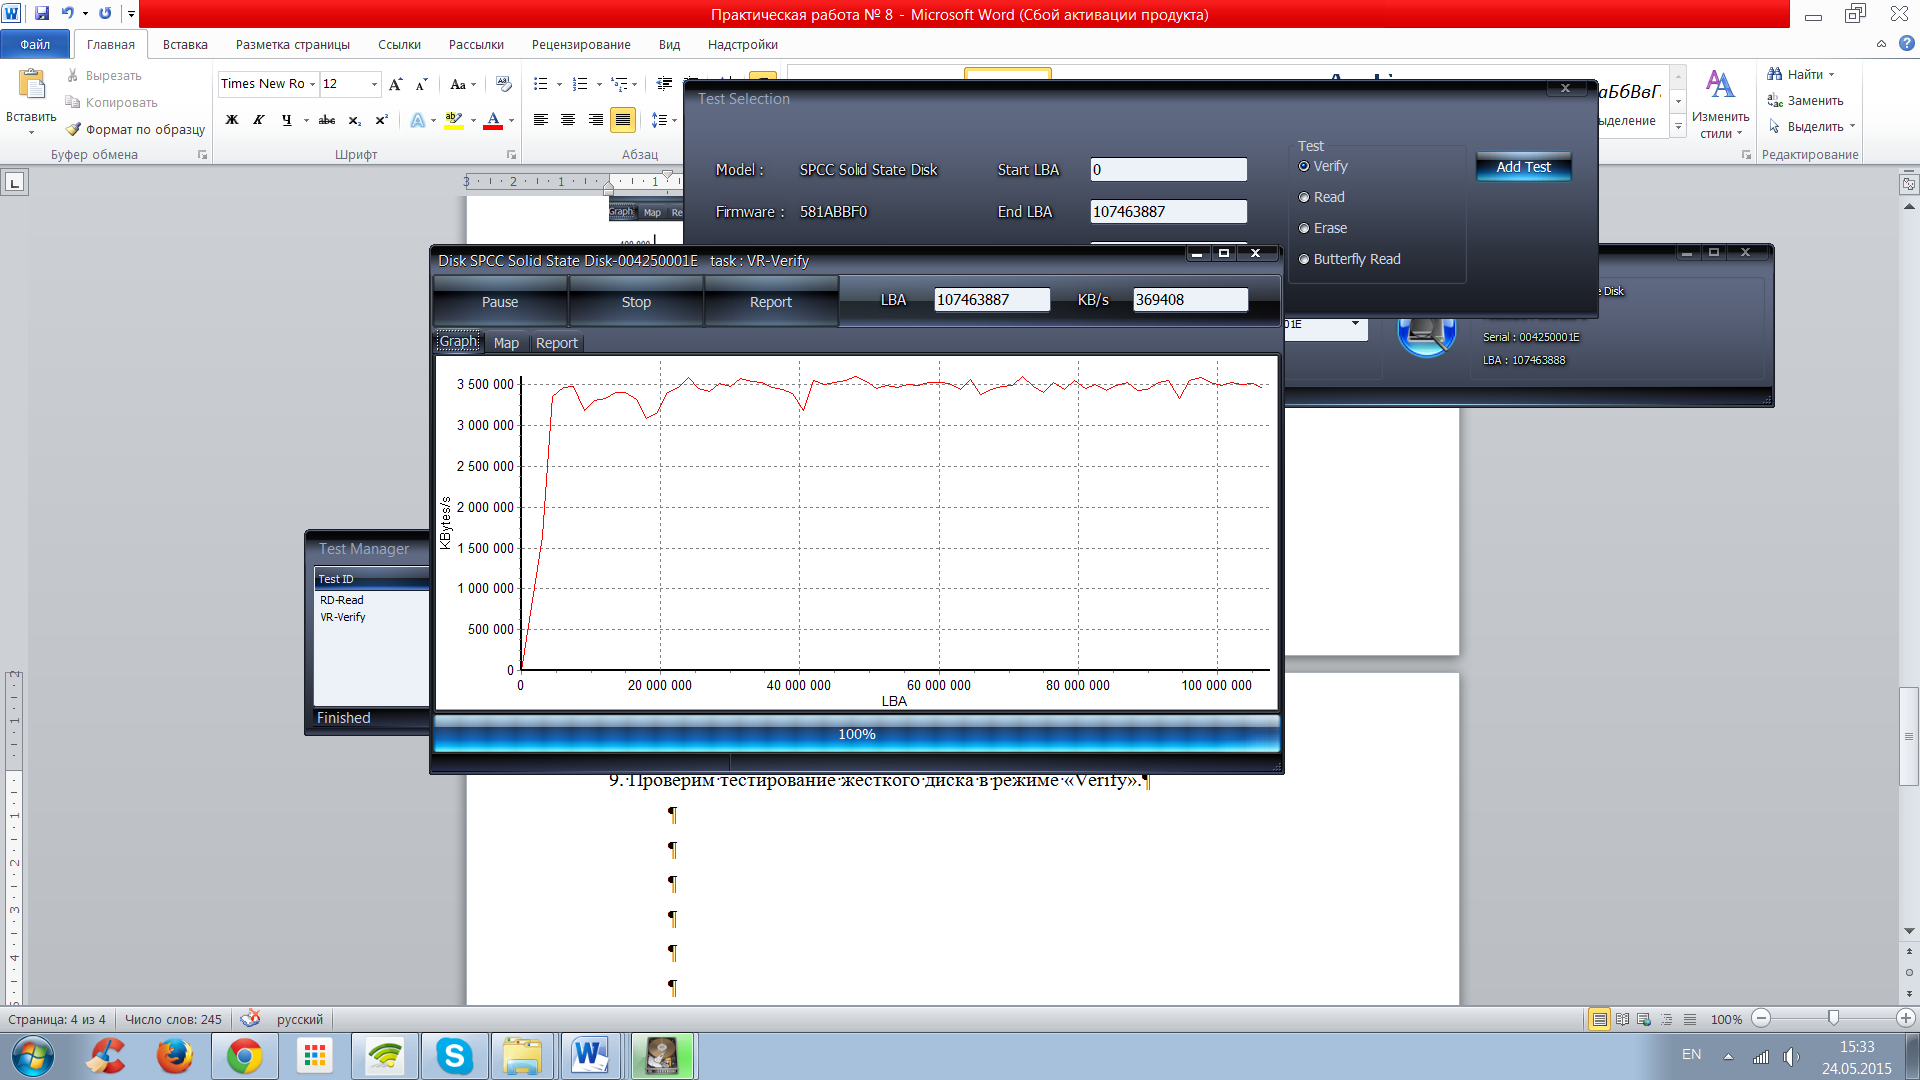Switch to Outline view icon
The height and width of the screenshot is (1080, 1920).
(1667, 1019)
